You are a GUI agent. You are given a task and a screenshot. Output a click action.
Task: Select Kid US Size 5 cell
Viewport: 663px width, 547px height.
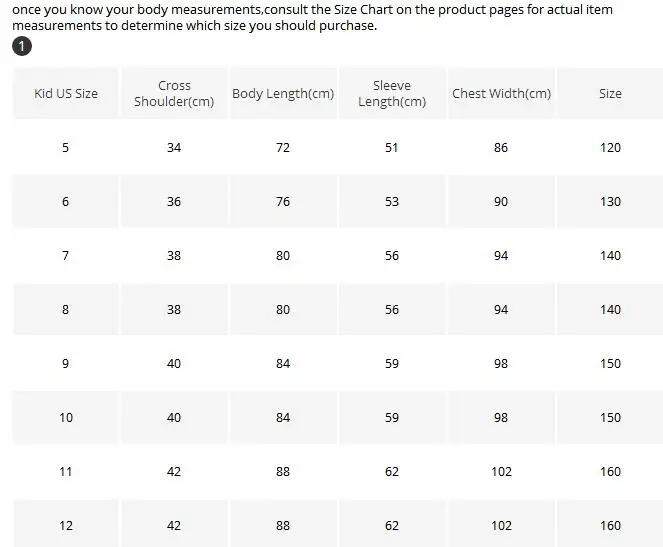coord(66,147)
